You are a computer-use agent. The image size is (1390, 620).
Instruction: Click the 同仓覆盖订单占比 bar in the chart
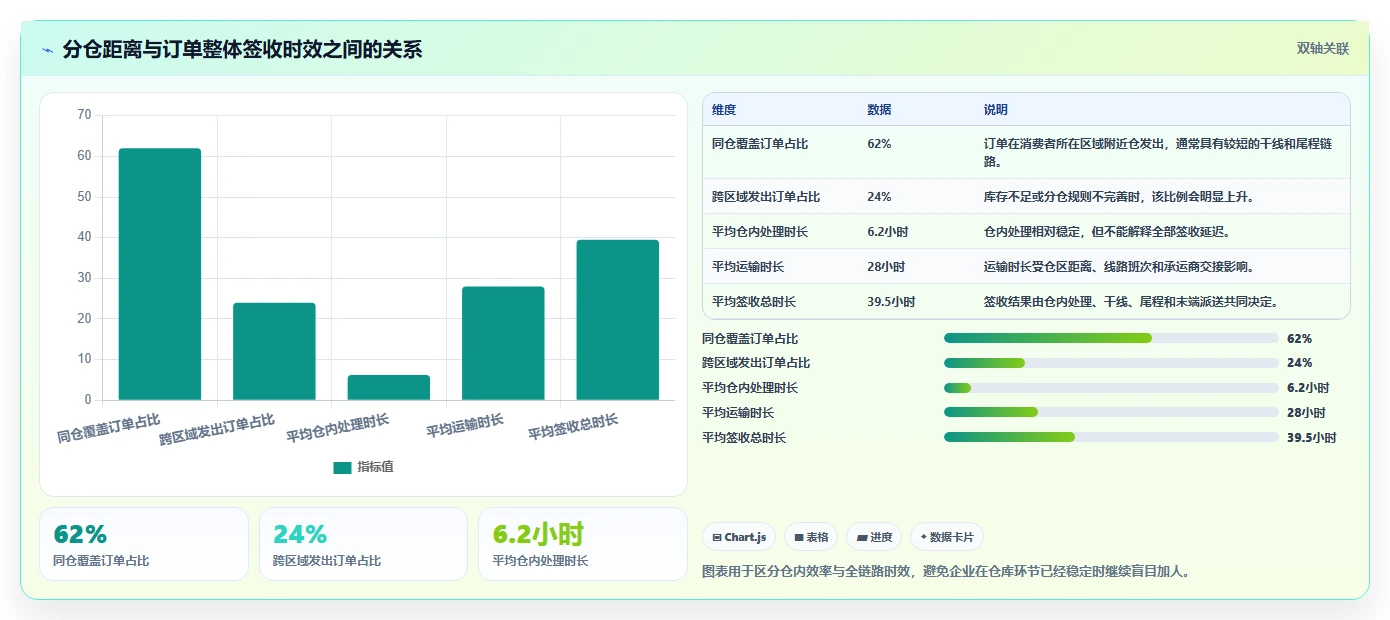[x=160, y=274]
